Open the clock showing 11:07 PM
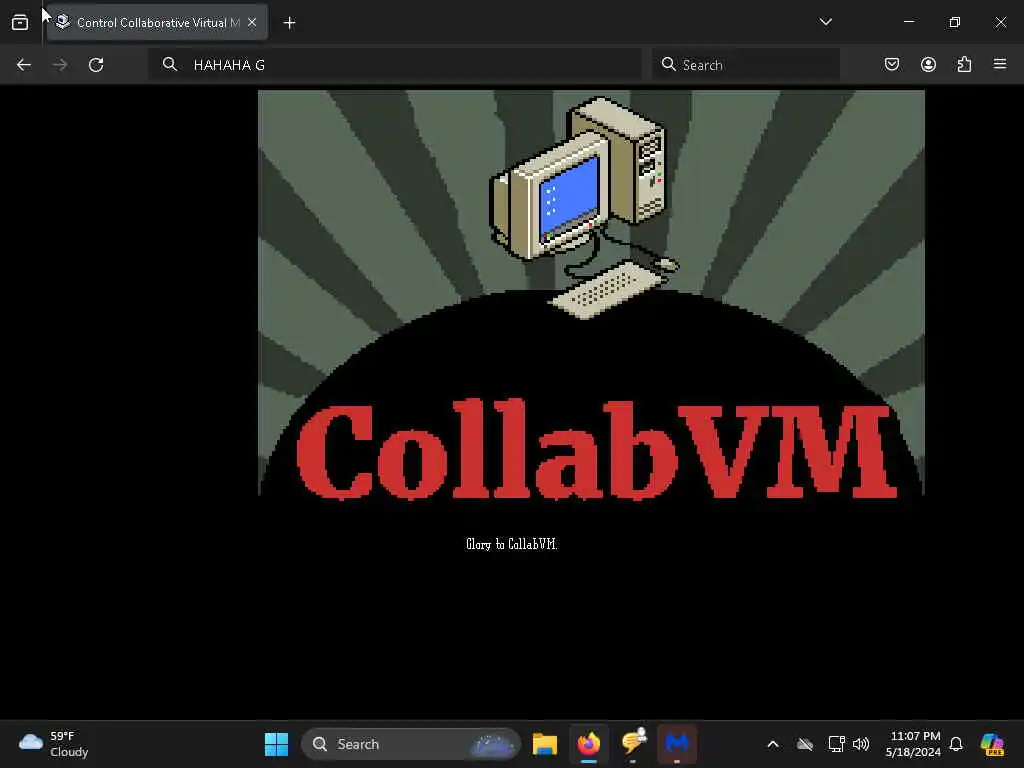Screen dimensions: 1024x768 913,744
